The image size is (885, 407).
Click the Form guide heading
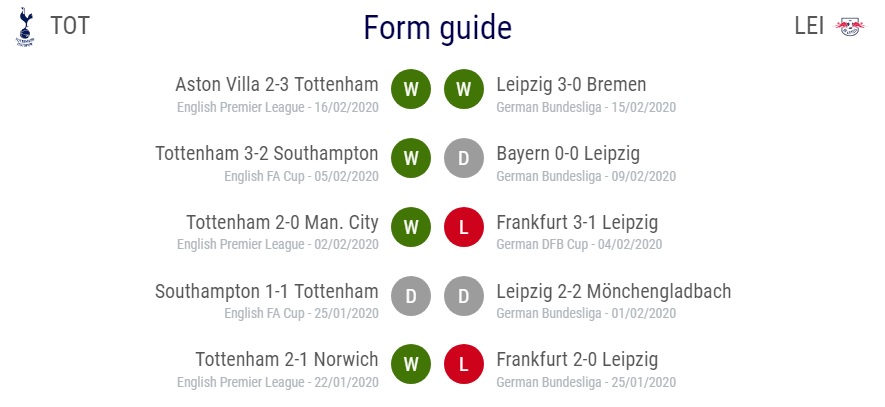(437, 28)
